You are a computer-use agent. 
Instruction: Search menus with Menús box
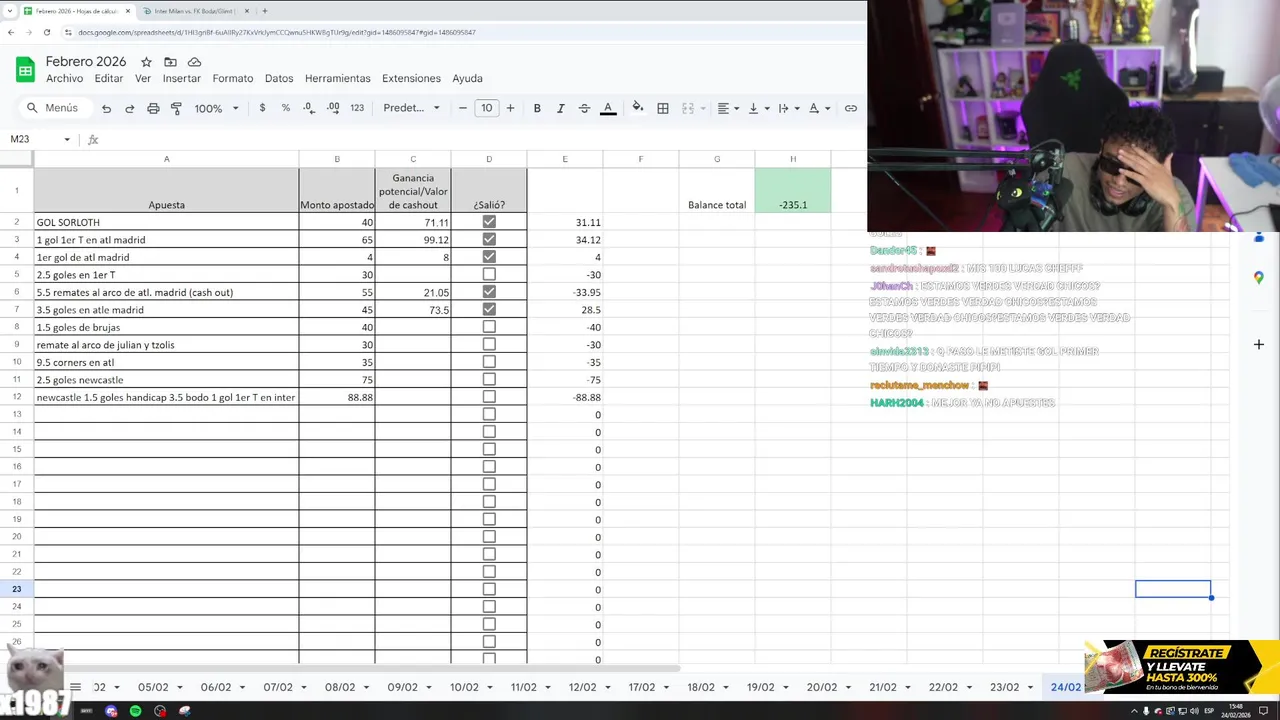54,108
